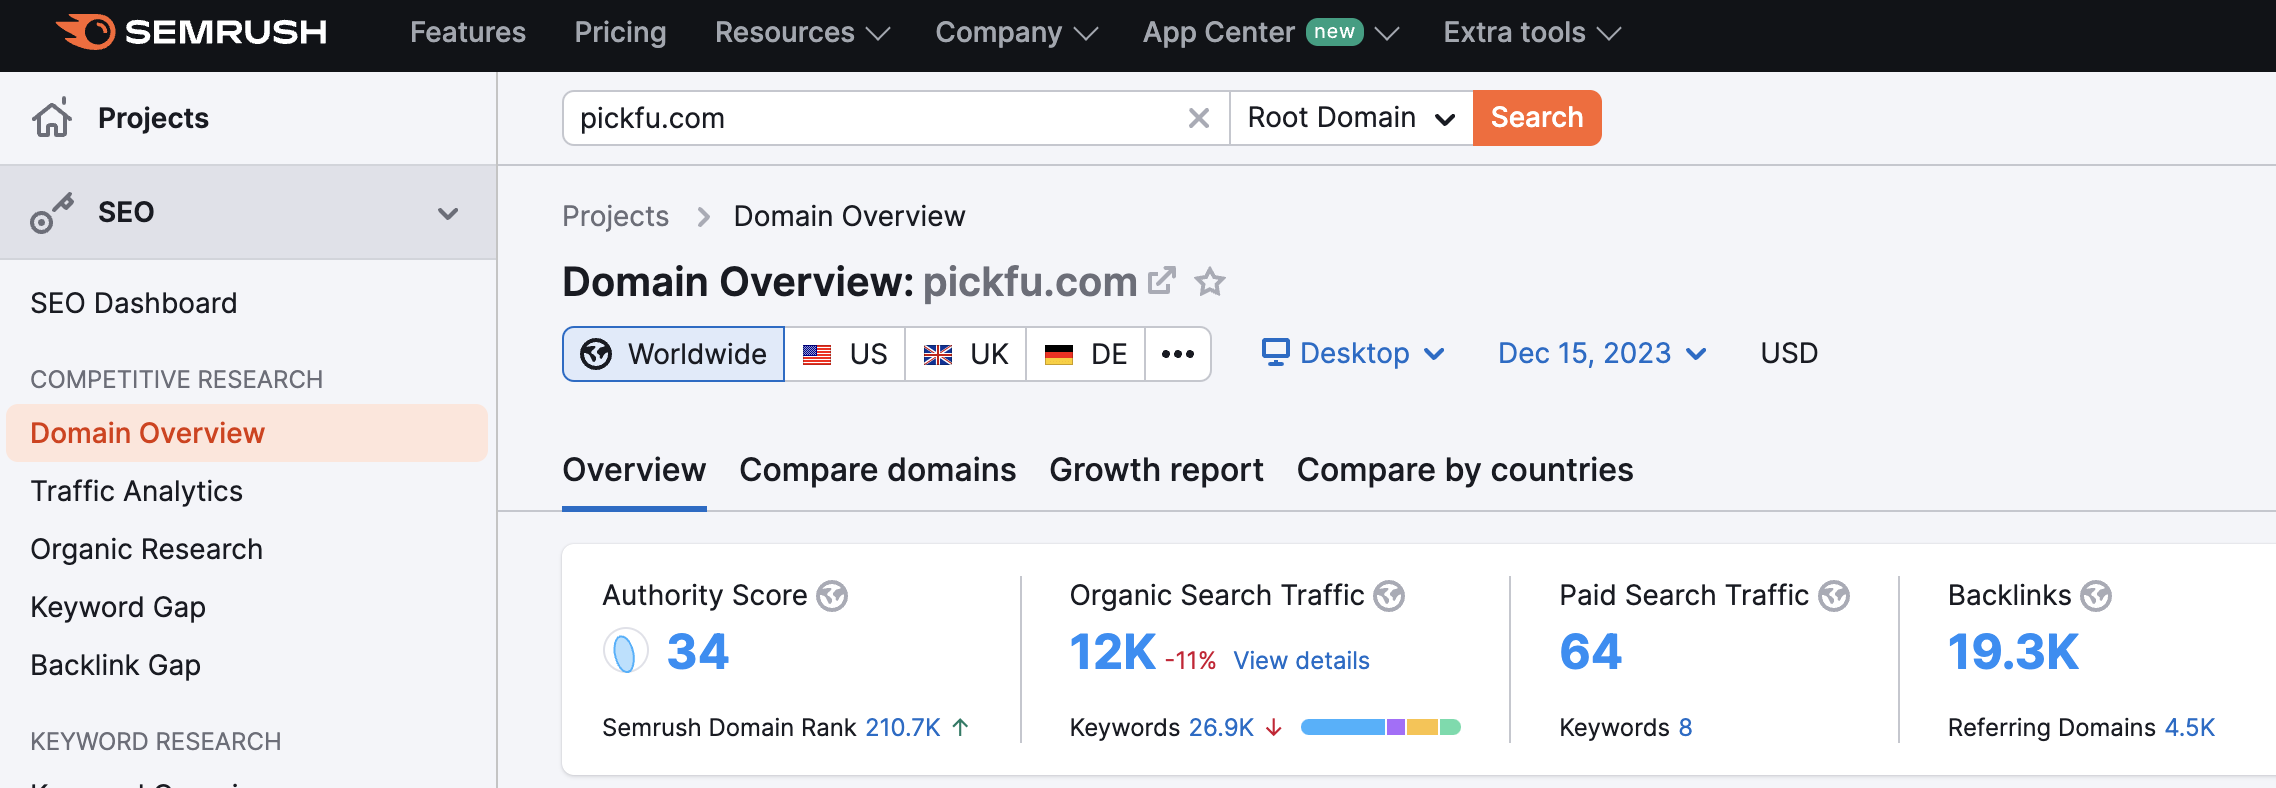Click the Authority Score circular chart icon

point(625,652)
